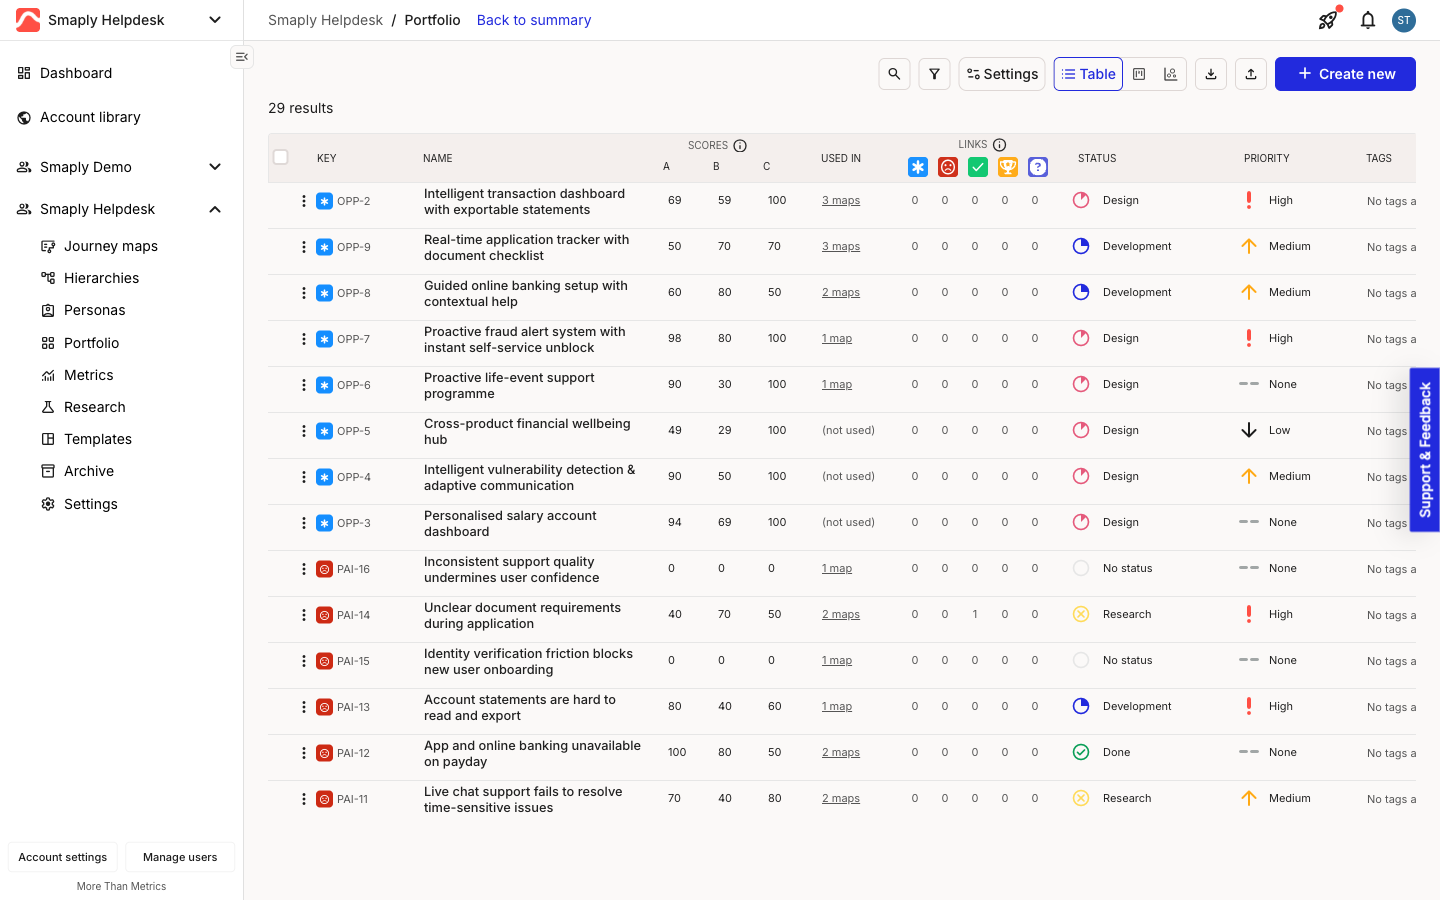Expand the Smaply Demo sidebar section
Viewport: 1440px width, 900px height.
click(x=215, y=167)
